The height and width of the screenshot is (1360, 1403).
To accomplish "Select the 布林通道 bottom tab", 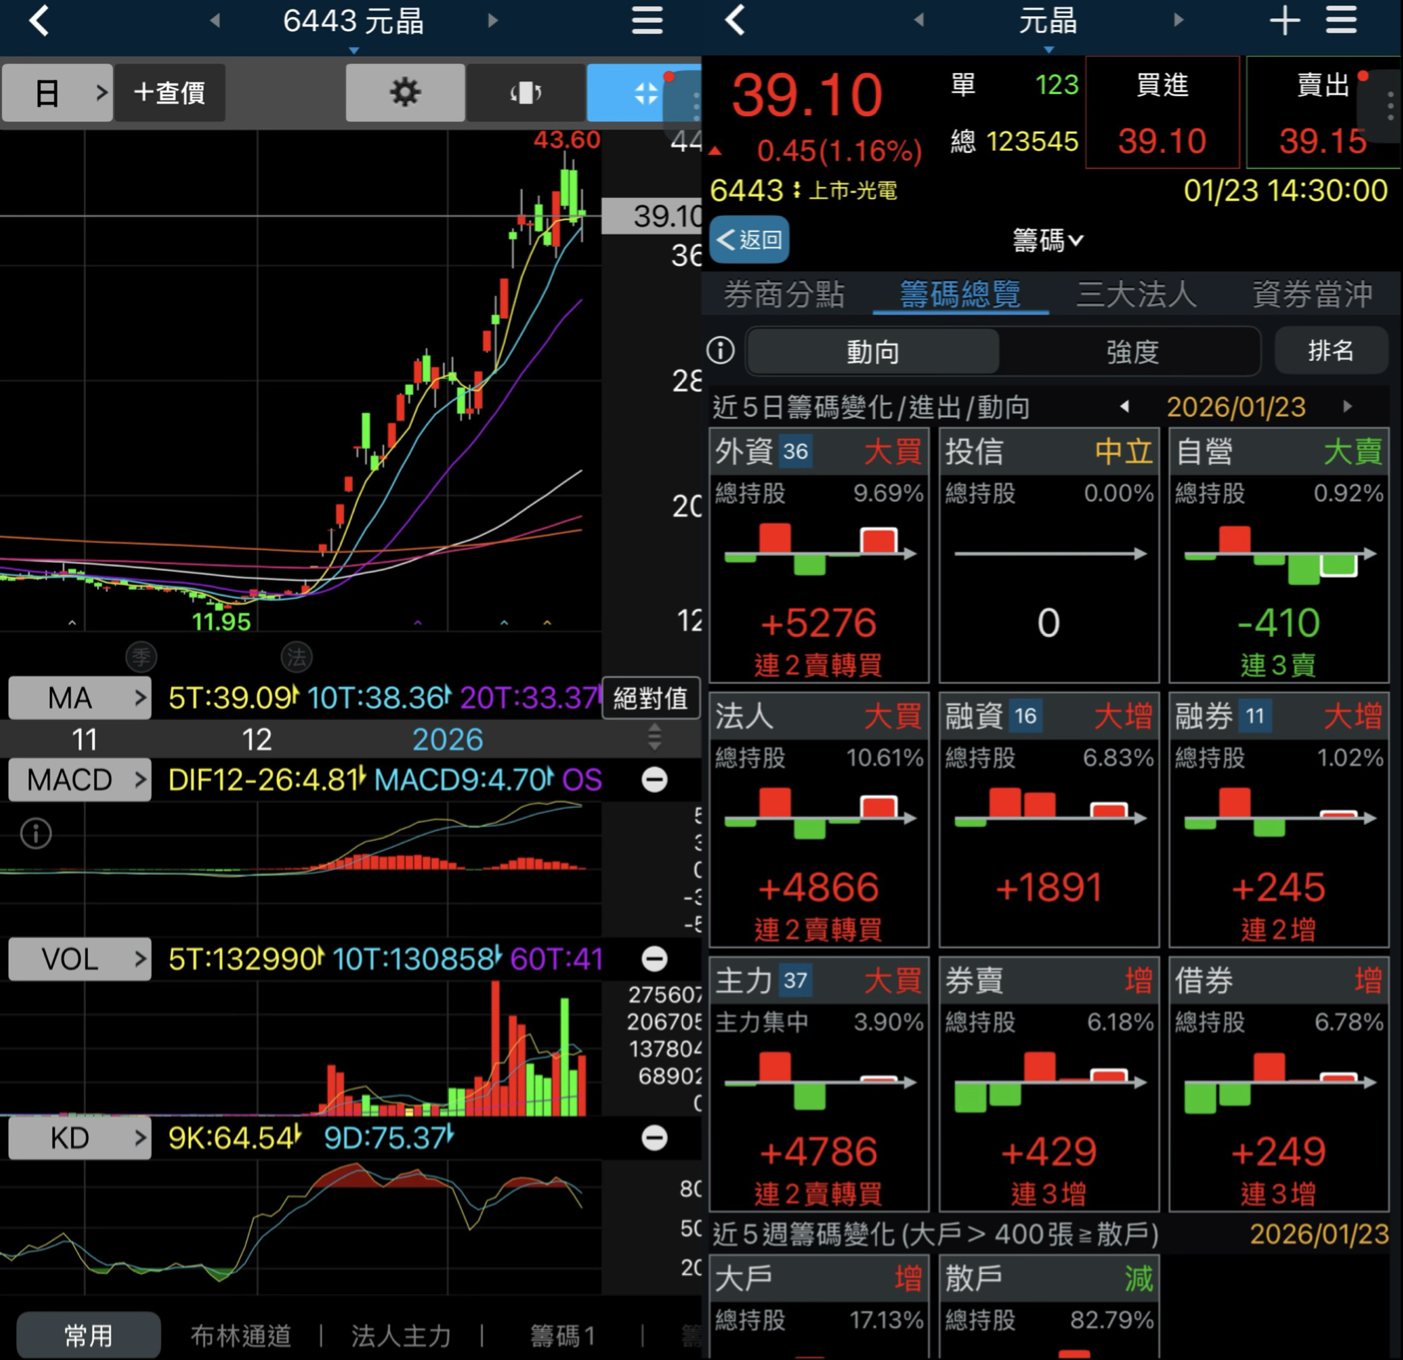I will (241, 1335).
